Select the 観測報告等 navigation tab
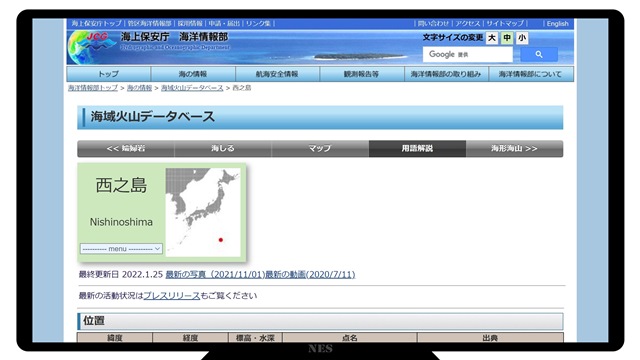The image size is (640, 360). point(362,74)
